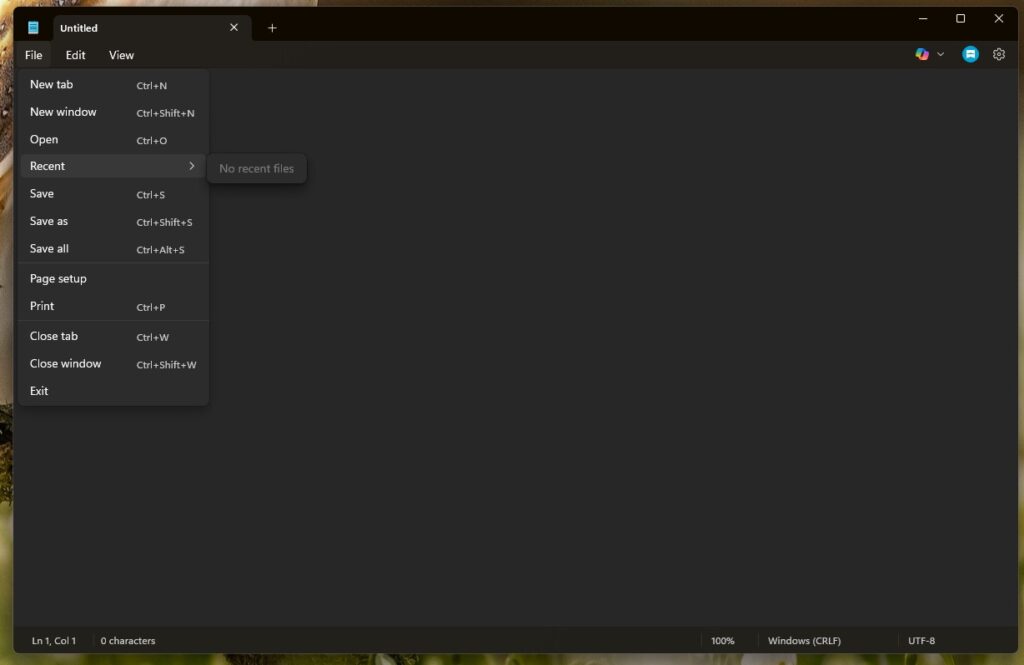
Task: Open the View menu
Action: pos(120,55)
